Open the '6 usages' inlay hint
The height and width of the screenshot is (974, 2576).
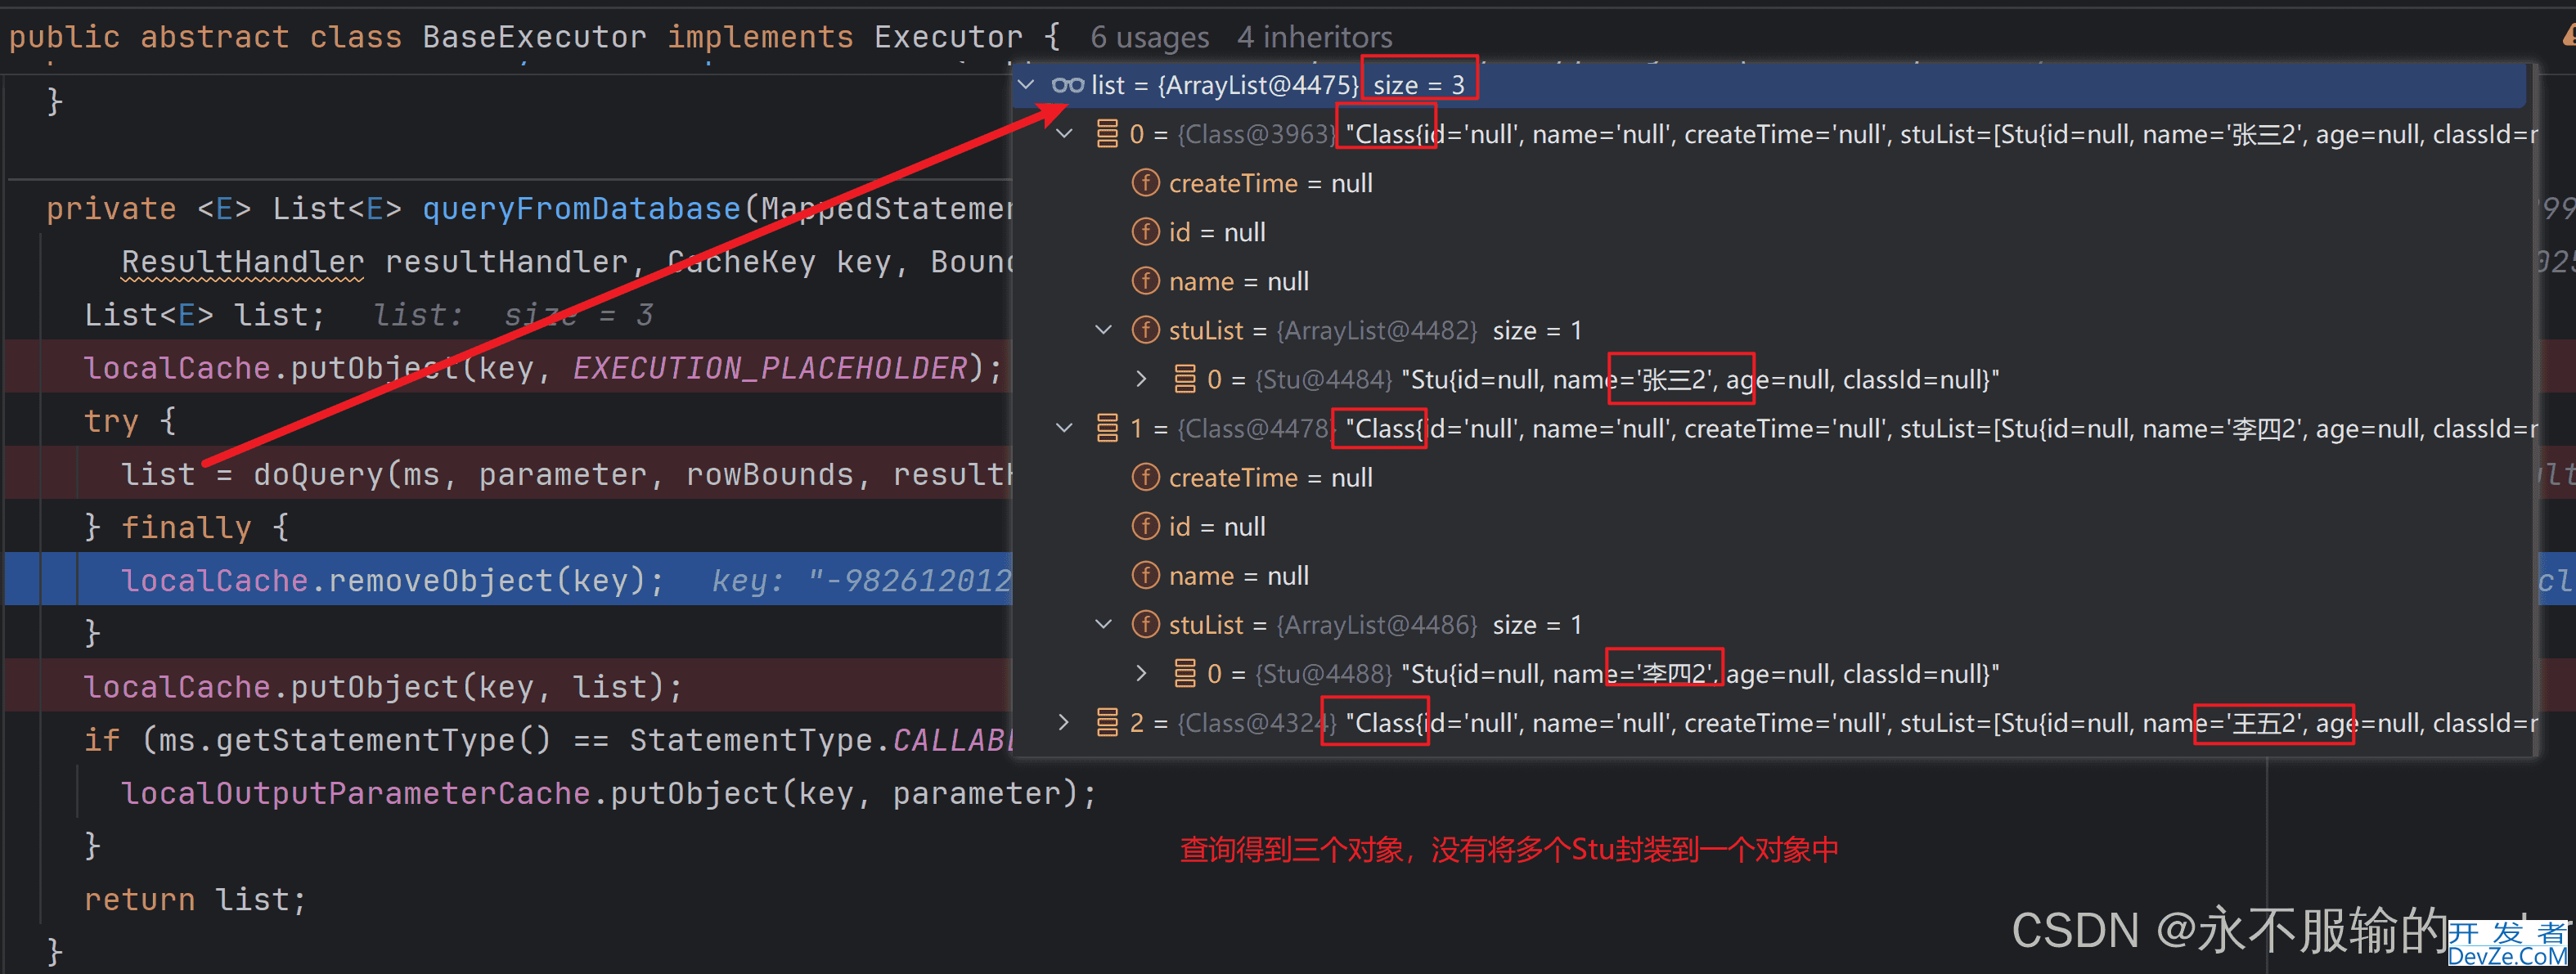click(1149, 37)
